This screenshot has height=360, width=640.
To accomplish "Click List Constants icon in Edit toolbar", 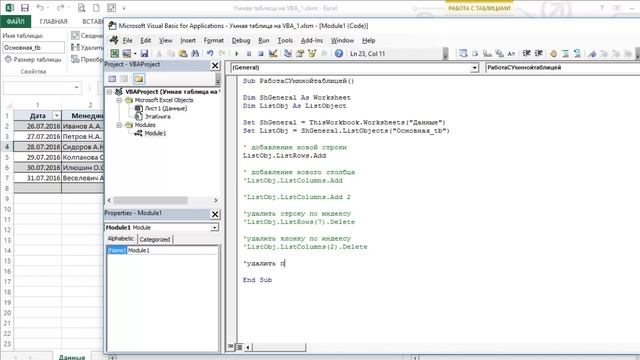I will click(475, 53).
